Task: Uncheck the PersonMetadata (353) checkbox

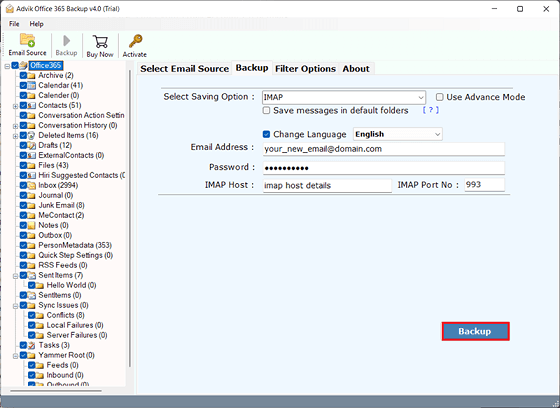Action: [x=24, y=245]
